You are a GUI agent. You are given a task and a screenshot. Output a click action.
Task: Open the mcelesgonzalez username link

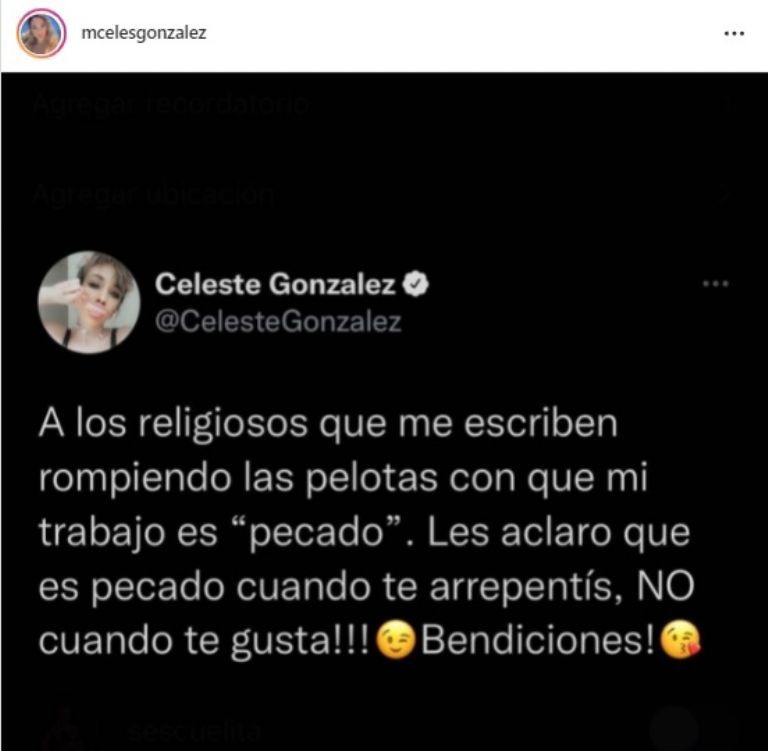coord(144,33)
